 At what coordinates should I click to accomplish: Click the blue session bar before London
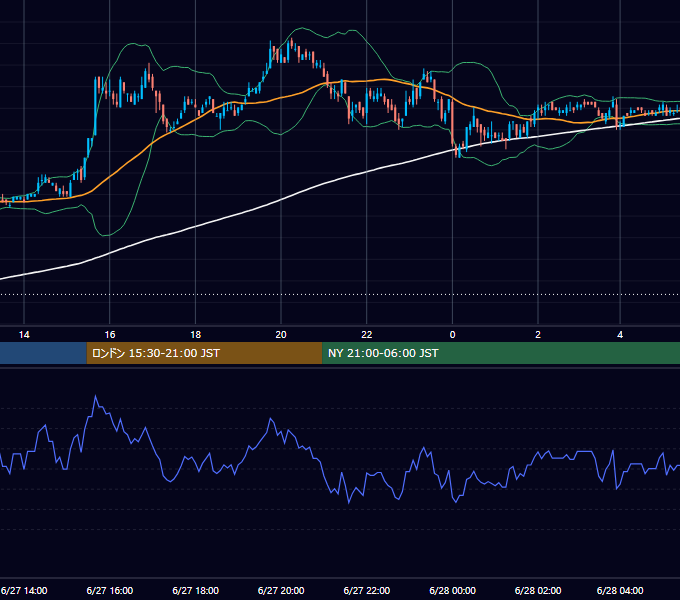pyautogui.click(x=43, y=353)
